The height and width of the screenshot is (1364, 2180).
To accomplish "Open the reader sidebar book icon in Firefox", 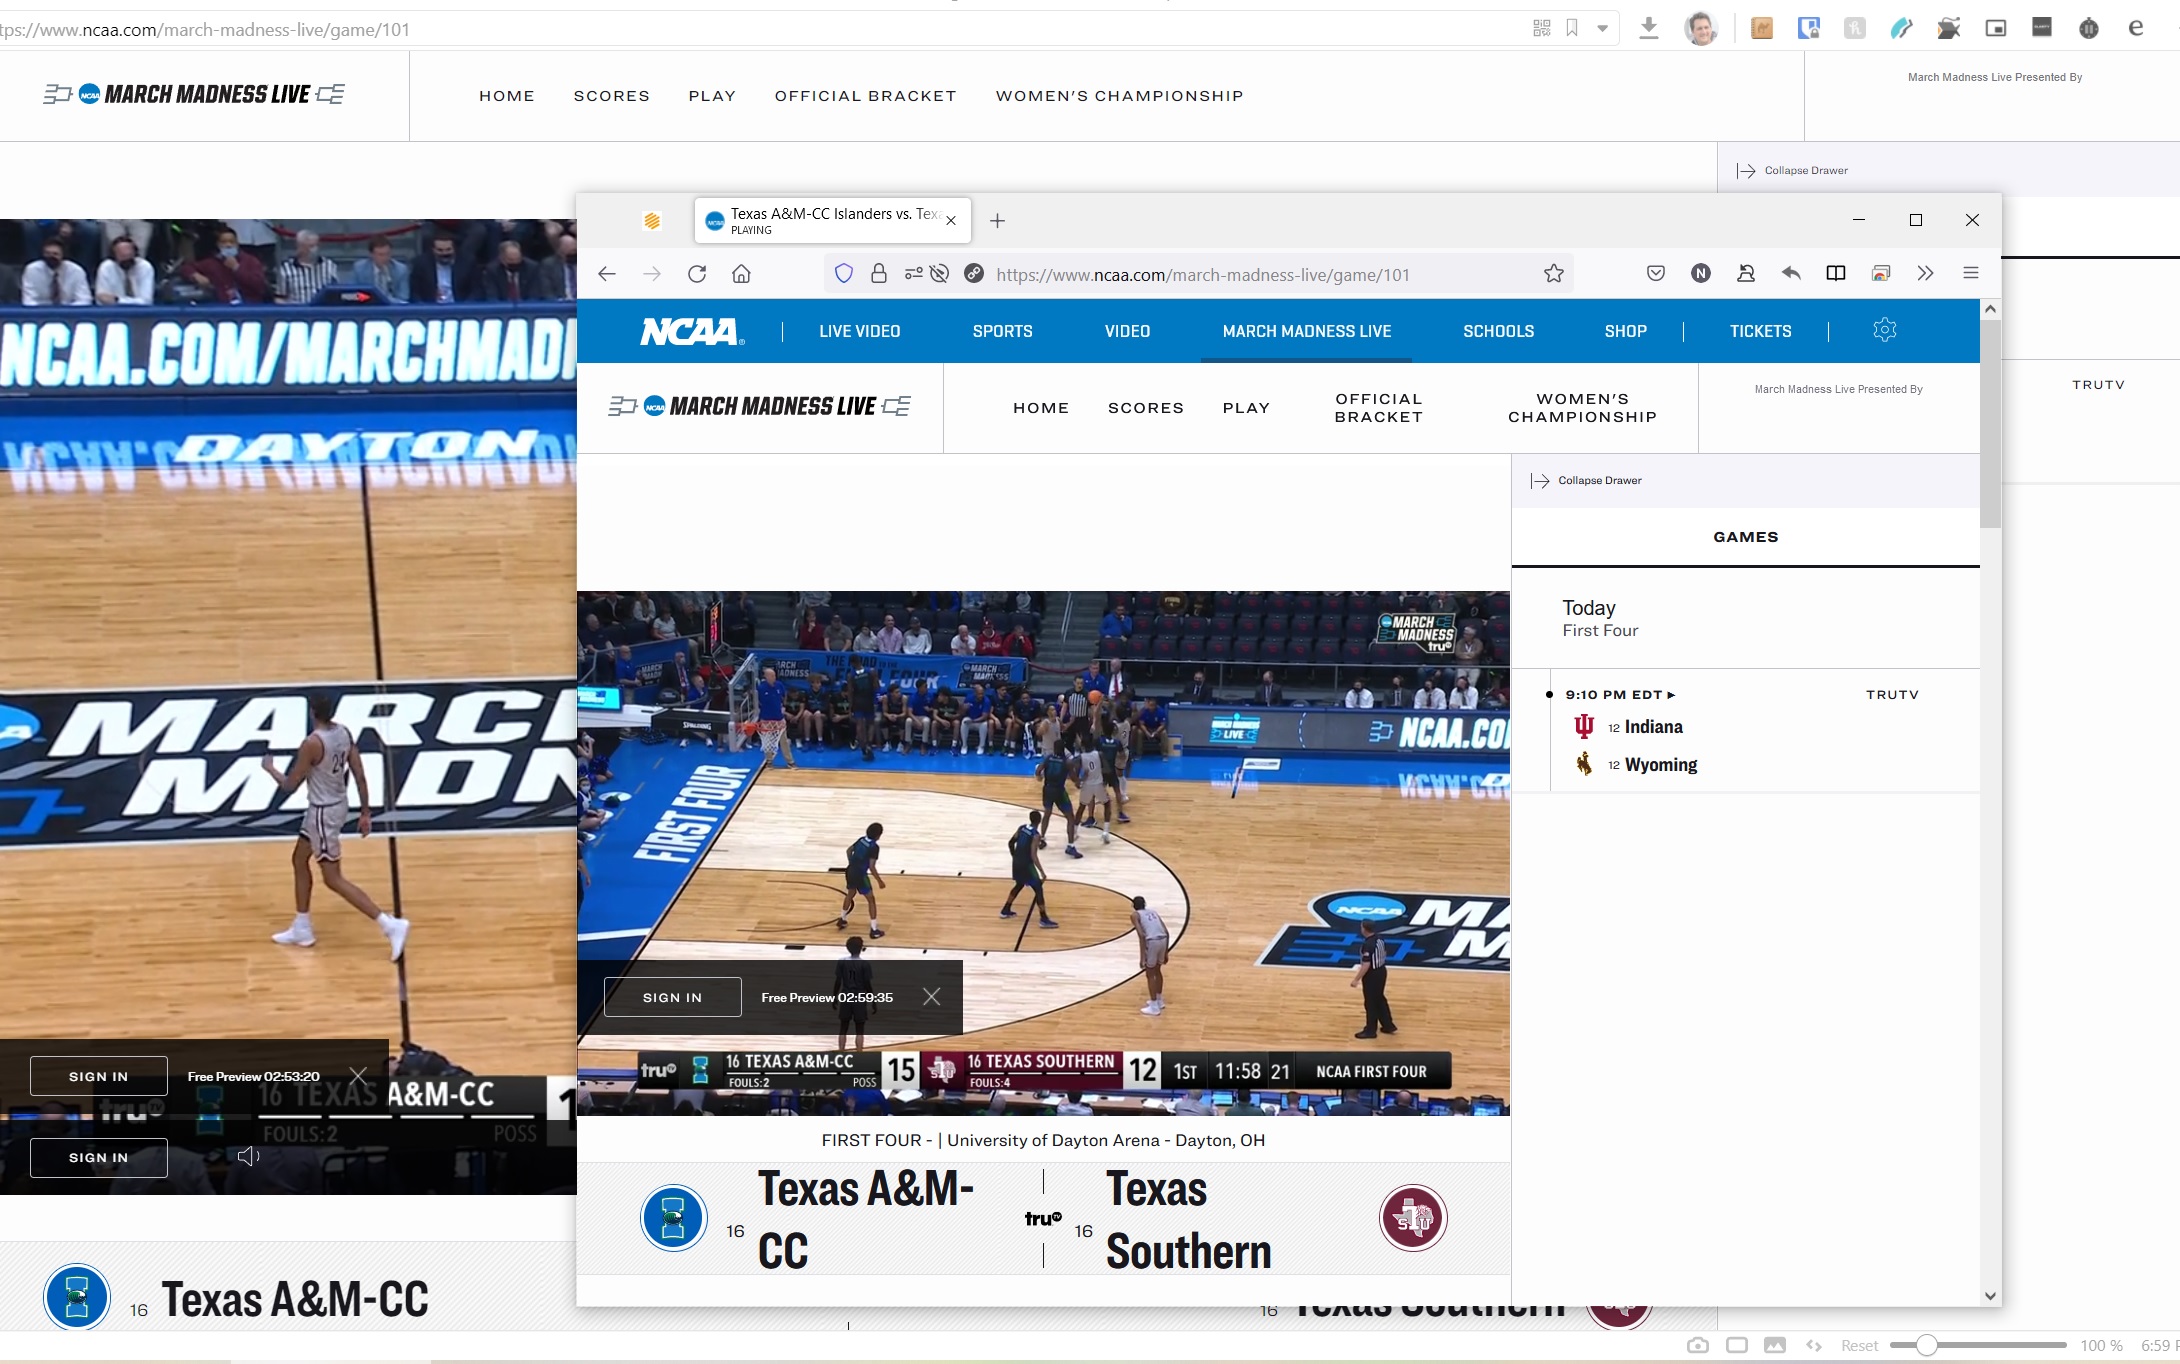I will (1836, 273).
